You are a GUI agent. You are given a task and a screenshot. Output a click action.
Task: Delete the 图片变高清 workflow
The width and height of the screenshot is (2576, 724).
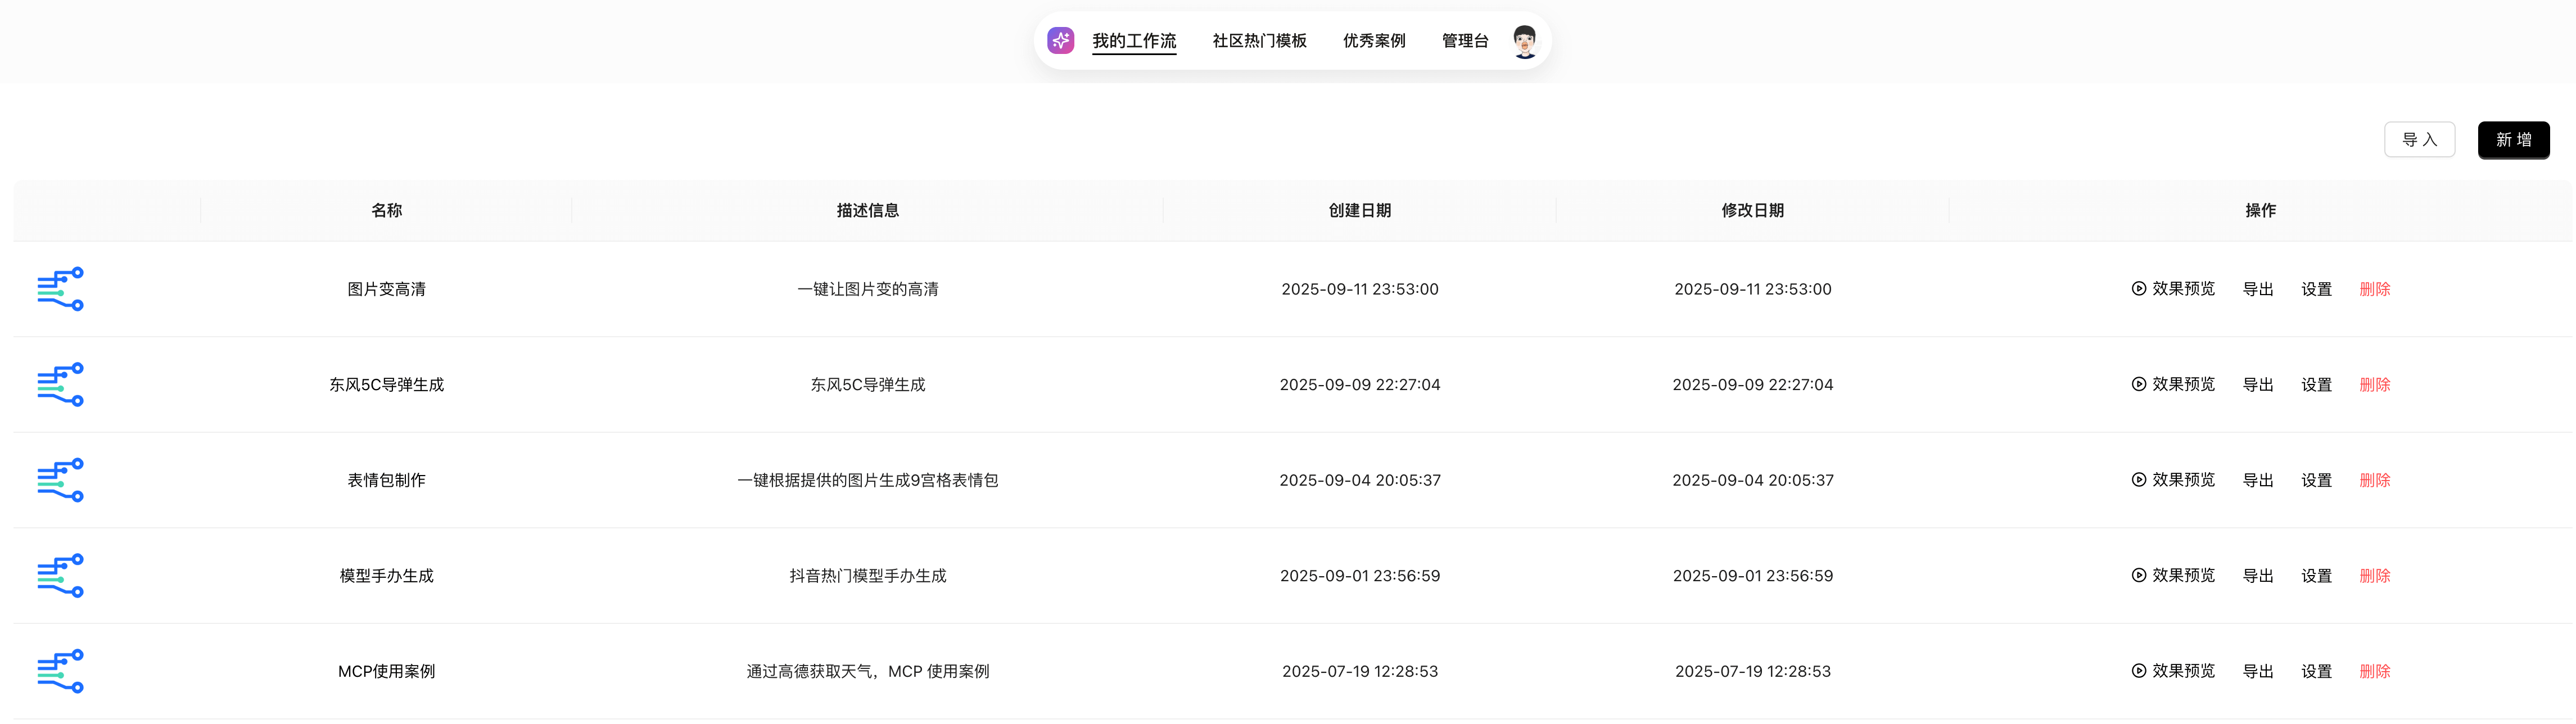pos(2374,289)
